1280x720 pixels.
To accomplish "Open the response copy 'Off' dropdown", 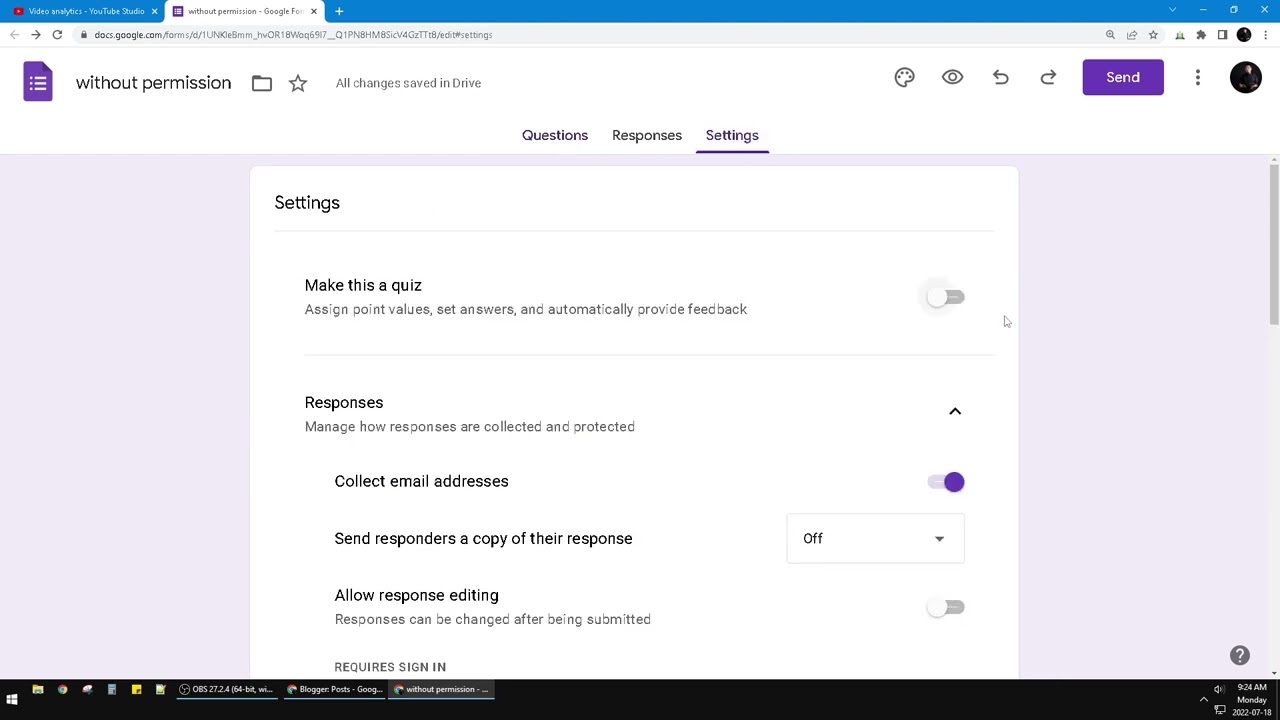I will [875, 538].
